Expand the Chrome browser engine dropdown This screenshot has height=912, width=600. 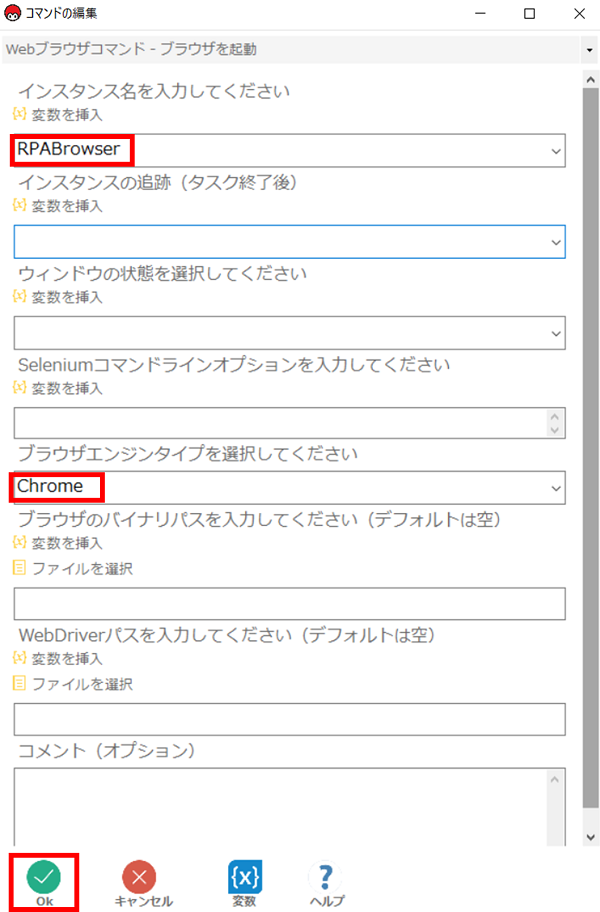pyautogui.click(x=556, y=488)
